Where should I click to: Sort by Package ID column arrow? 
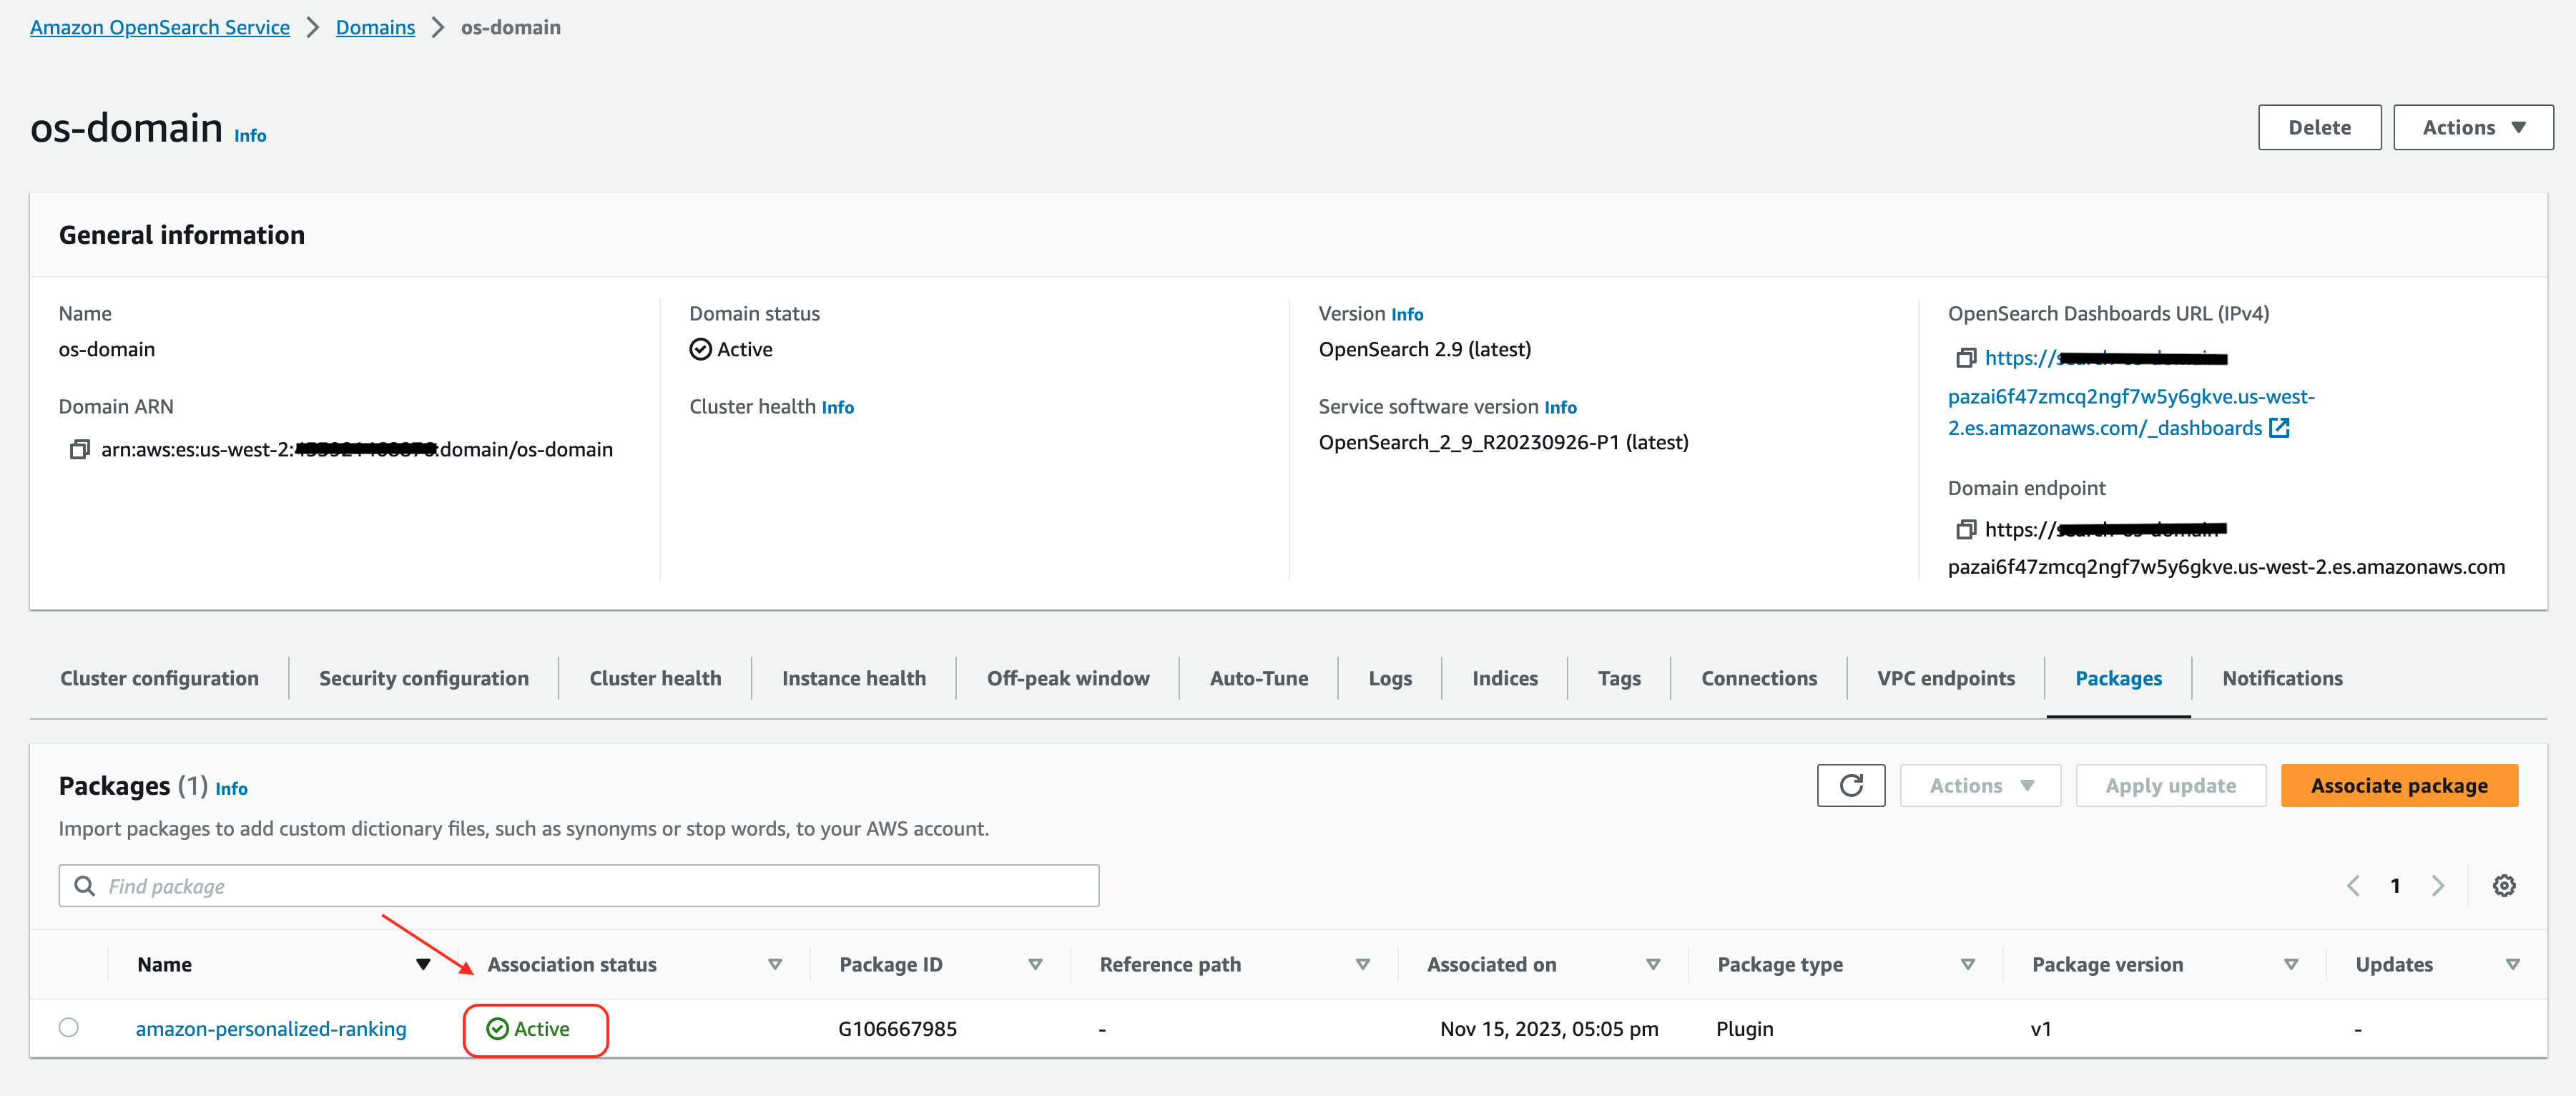tap(1035, 965)
